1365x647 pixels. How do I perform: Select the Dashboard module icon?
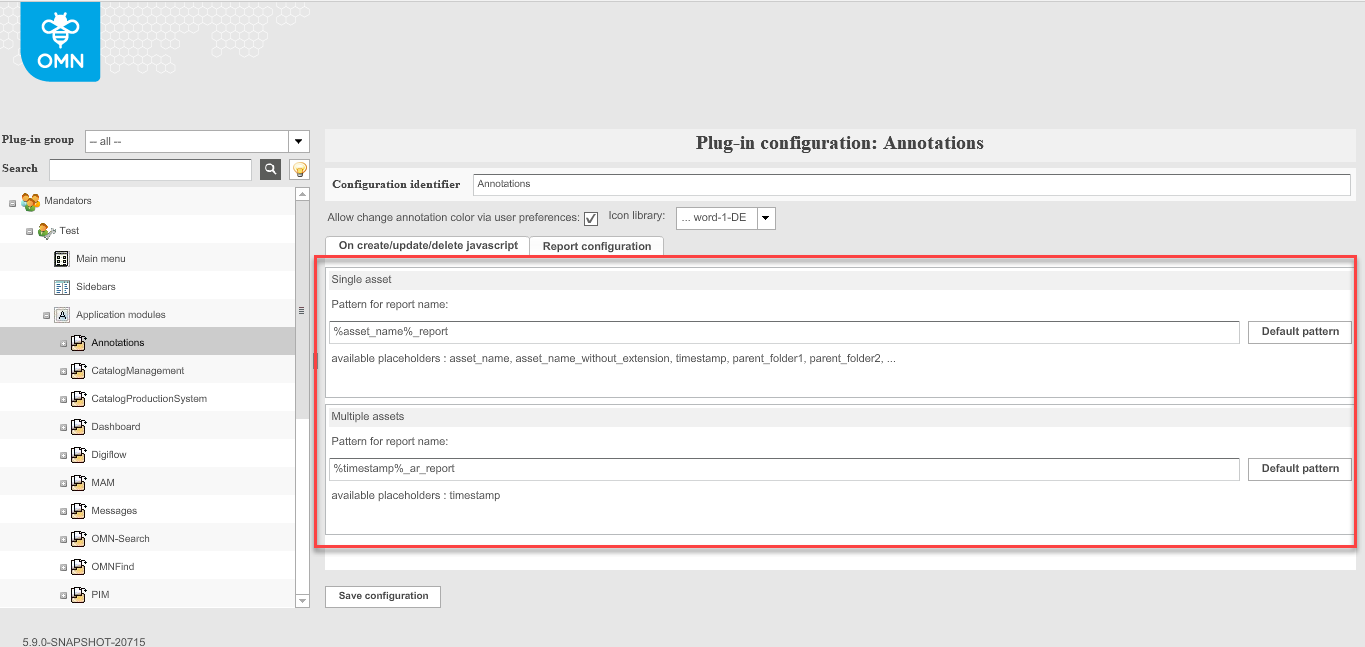[x=79, y=426]
